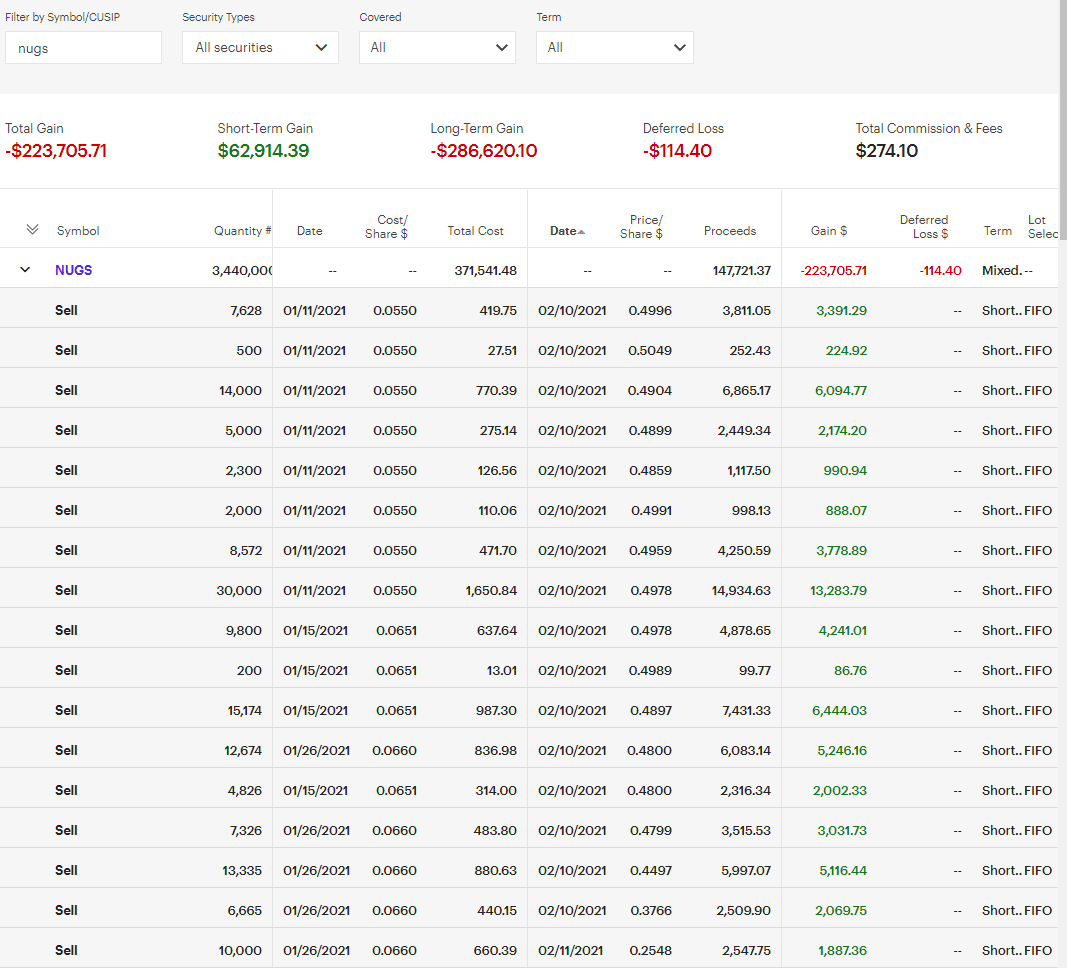Sort by Cost/Share $ column header

(392, 226)
